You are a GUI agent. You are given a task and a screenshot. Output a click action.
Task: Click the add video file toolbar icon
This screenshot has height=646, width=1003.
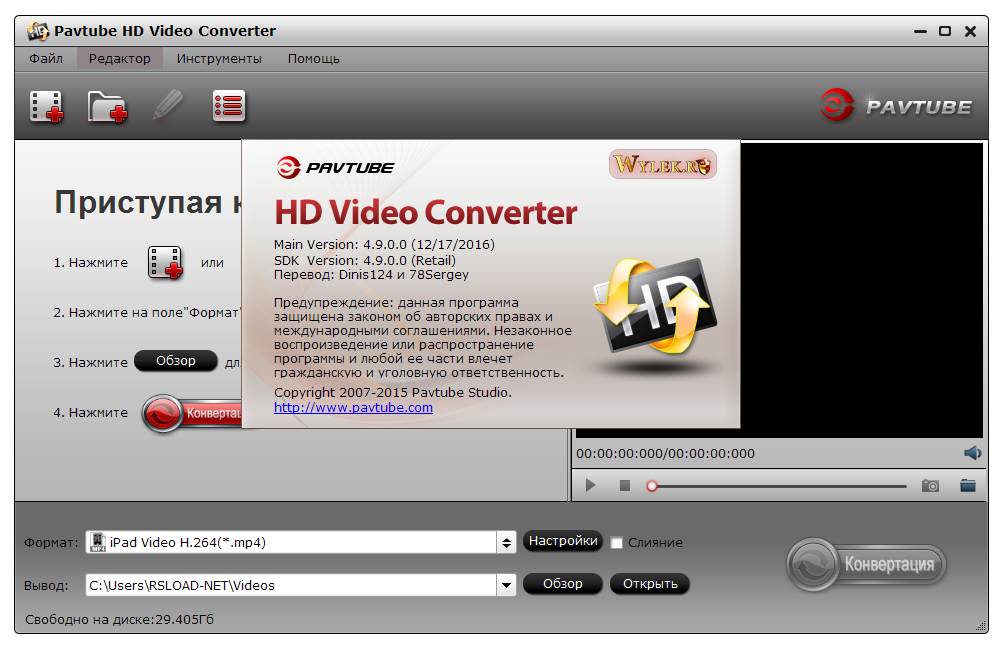tap(47, 106)
